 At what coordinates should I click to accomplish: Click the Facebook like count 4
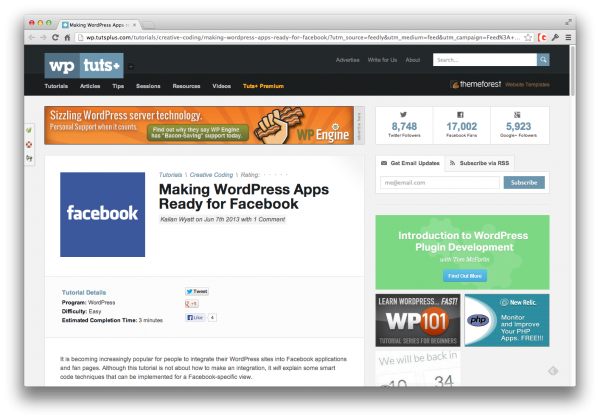pos(212,317)
